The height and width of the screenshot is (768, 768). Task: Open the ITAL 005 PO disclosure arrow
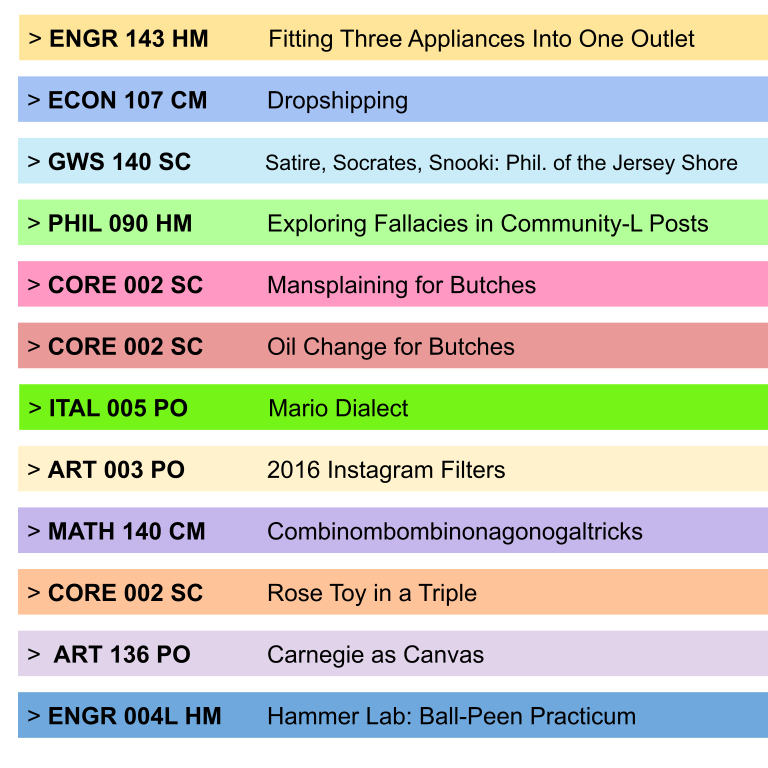pos(35,408)
